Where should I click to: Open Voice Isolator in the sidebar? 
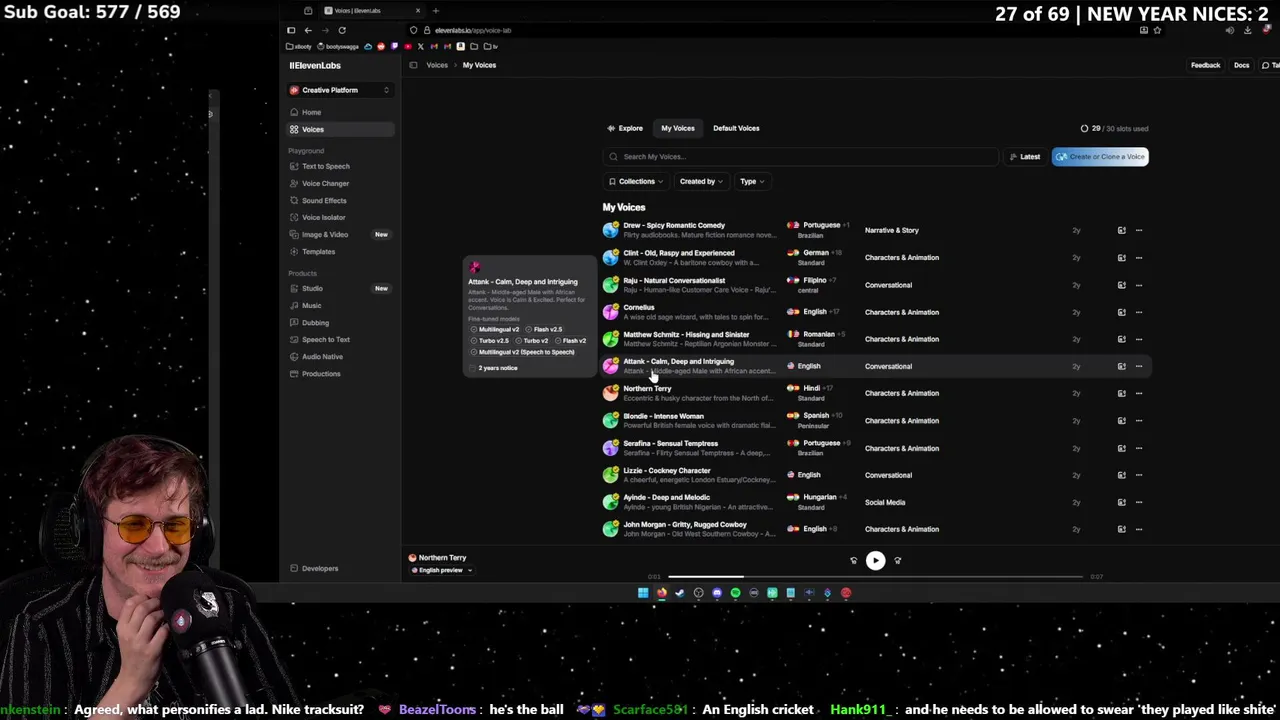coord(323,217)
